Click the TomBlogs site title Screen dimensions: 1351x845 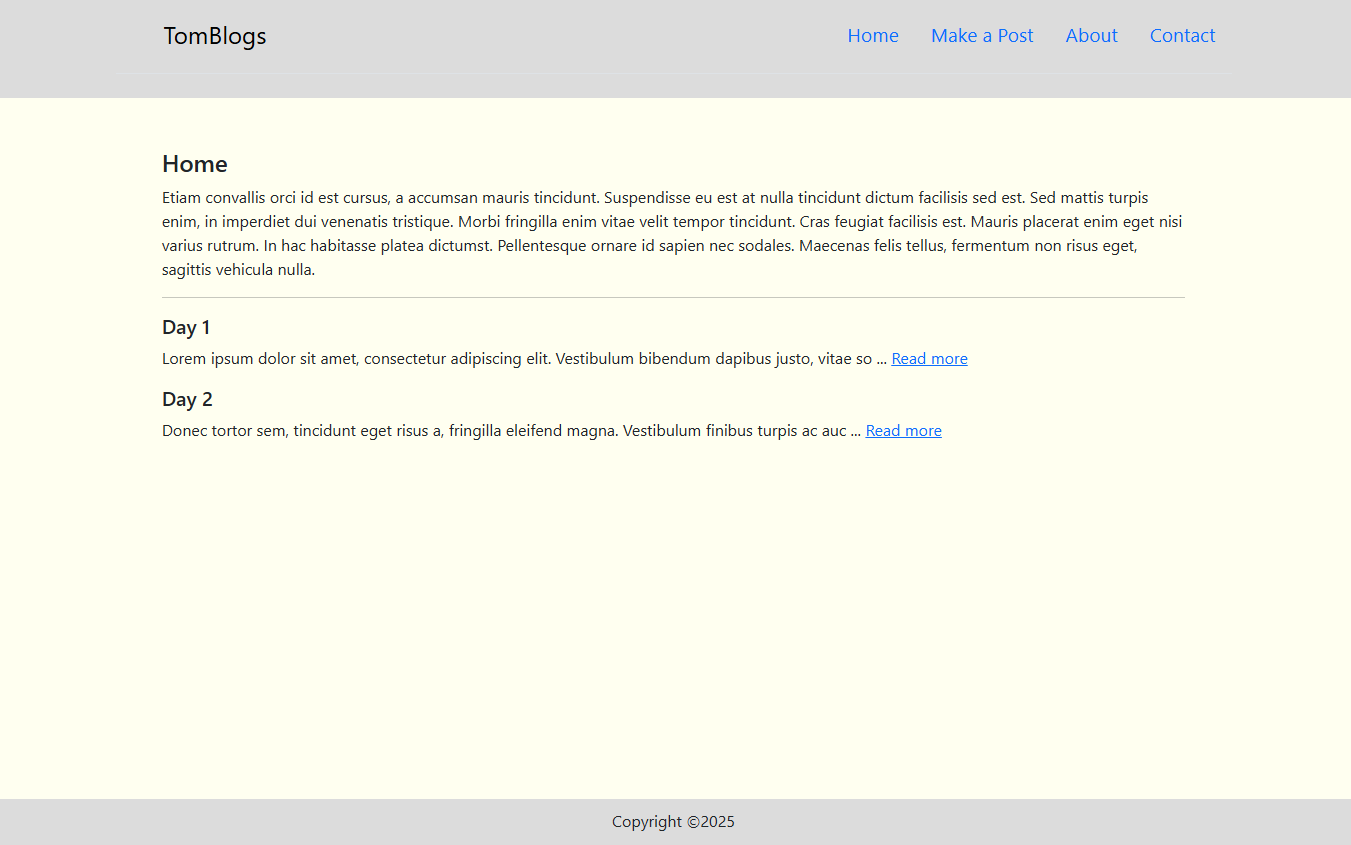pyautogui.click(x=215, y=36)
